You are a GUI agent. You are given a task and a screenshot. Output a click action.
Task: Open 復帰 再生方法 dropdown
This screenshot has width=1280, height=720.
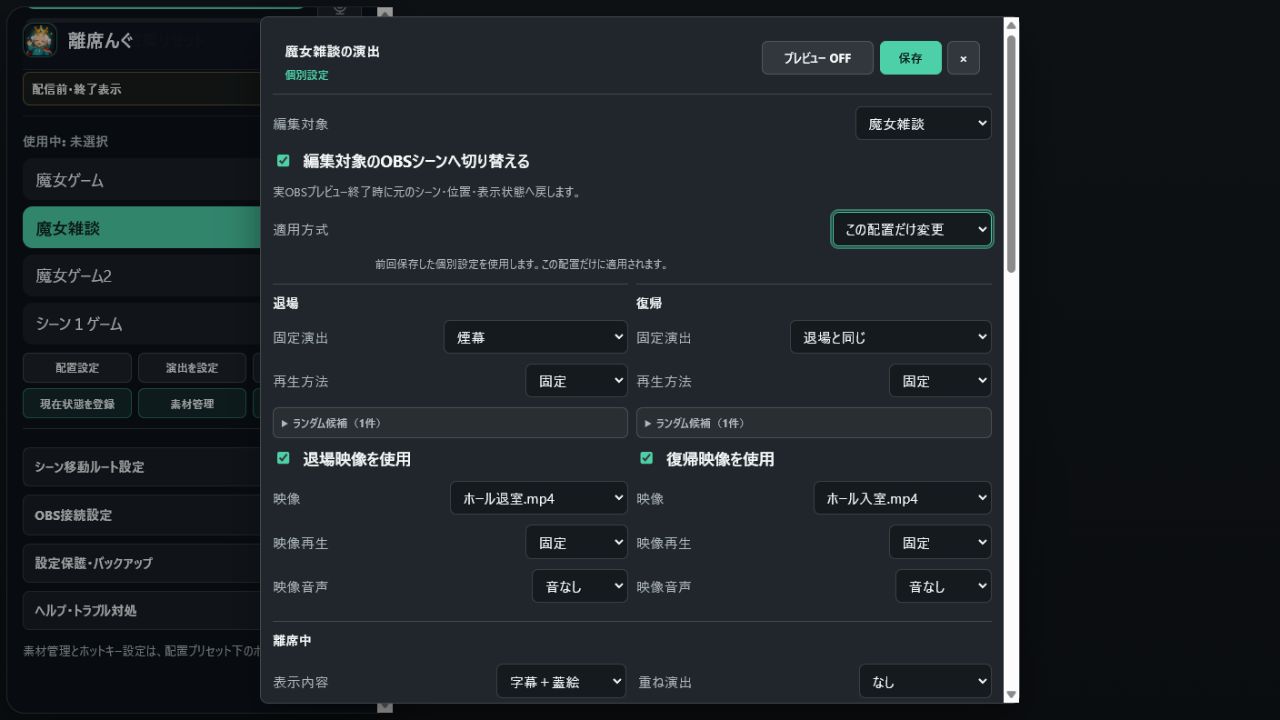(940, 381)
